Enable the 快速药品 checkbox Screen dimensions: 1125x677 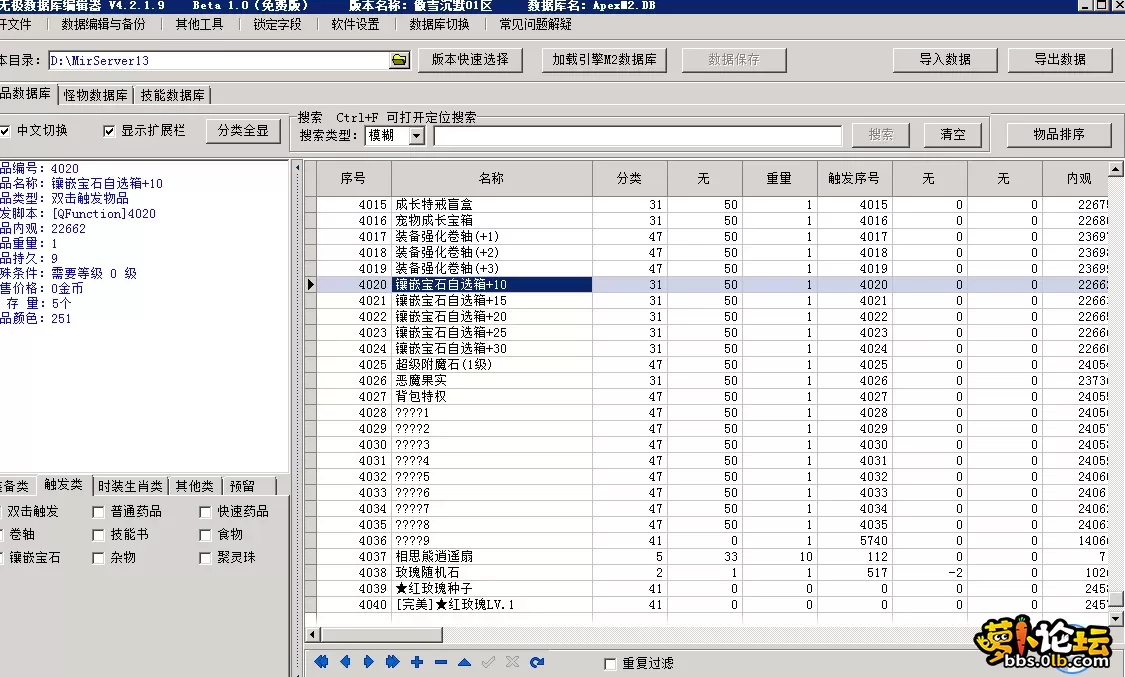pyautogui.click(x=205, y=512)
